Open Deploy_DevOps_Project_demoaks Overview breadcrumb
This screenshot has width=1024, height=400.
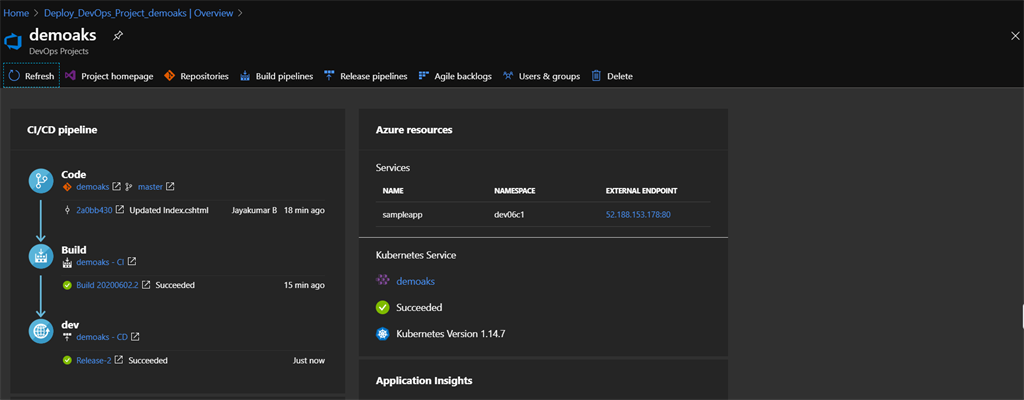coord(136,12)
